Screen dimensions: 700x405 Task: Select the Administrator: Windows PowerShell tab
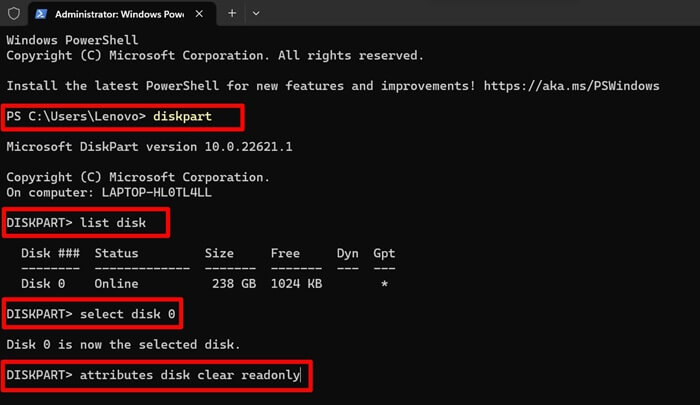(x=118, y=14)
